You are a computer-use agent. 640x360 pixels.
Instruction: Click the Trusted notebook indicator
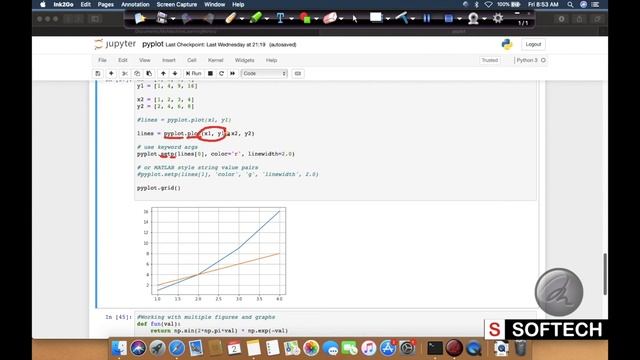tap(489, 60)
